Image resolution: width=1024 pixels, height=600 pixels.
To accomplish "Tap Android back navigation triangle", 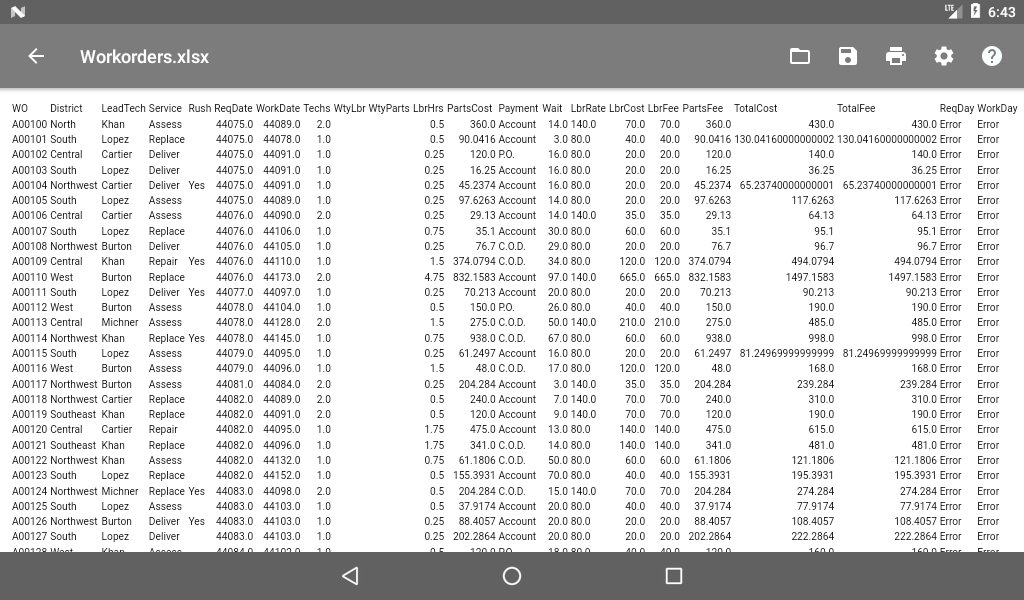I will click(351, 575).
